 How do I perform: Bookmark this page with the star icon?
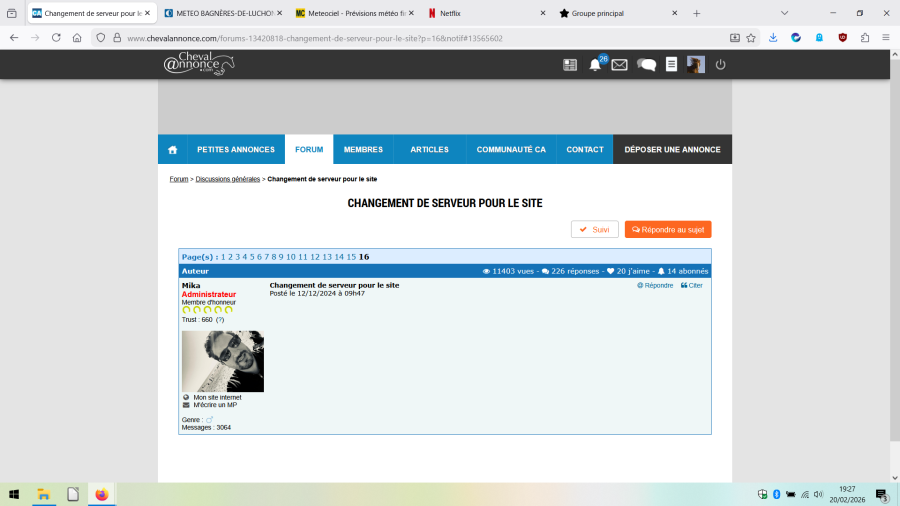click(750, 38)
